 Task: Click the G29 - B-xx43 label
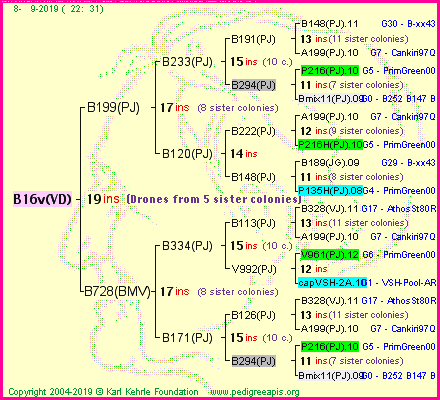tap(408, 163)
